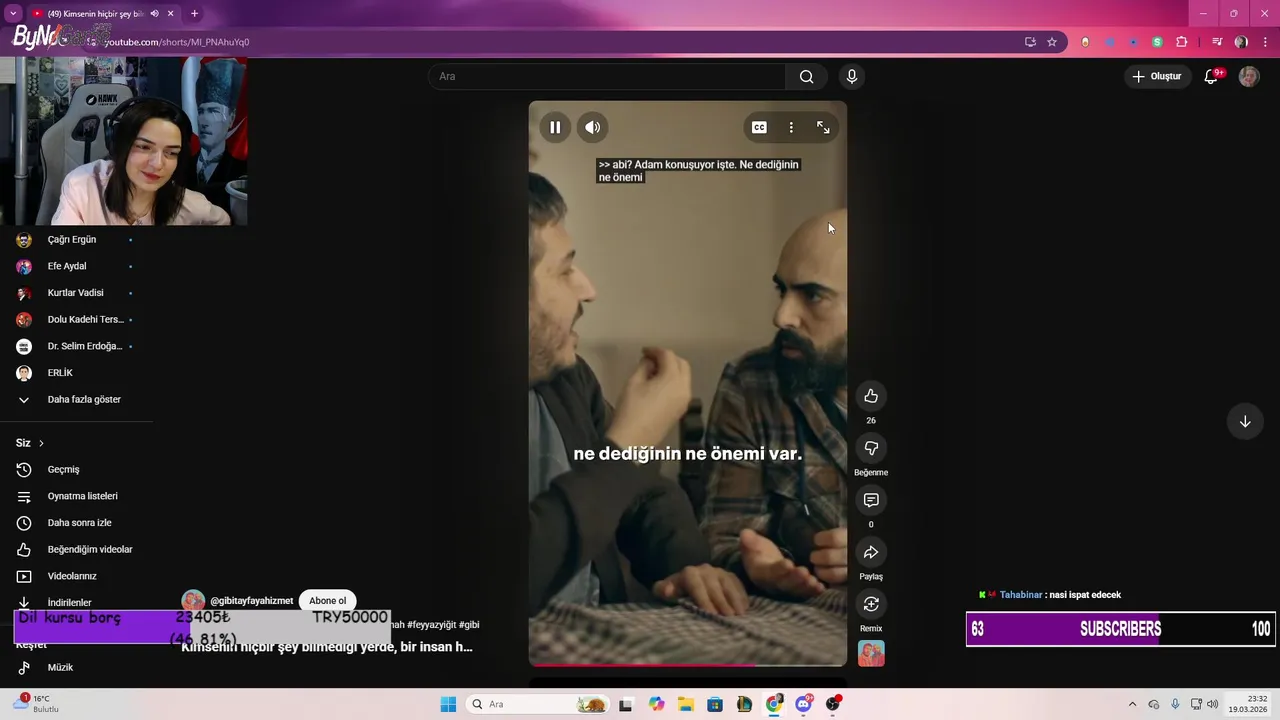Viewport: 1280px width, 720px height.
Task: Search with voice using microphone icon
Action: tap(852, 76)
